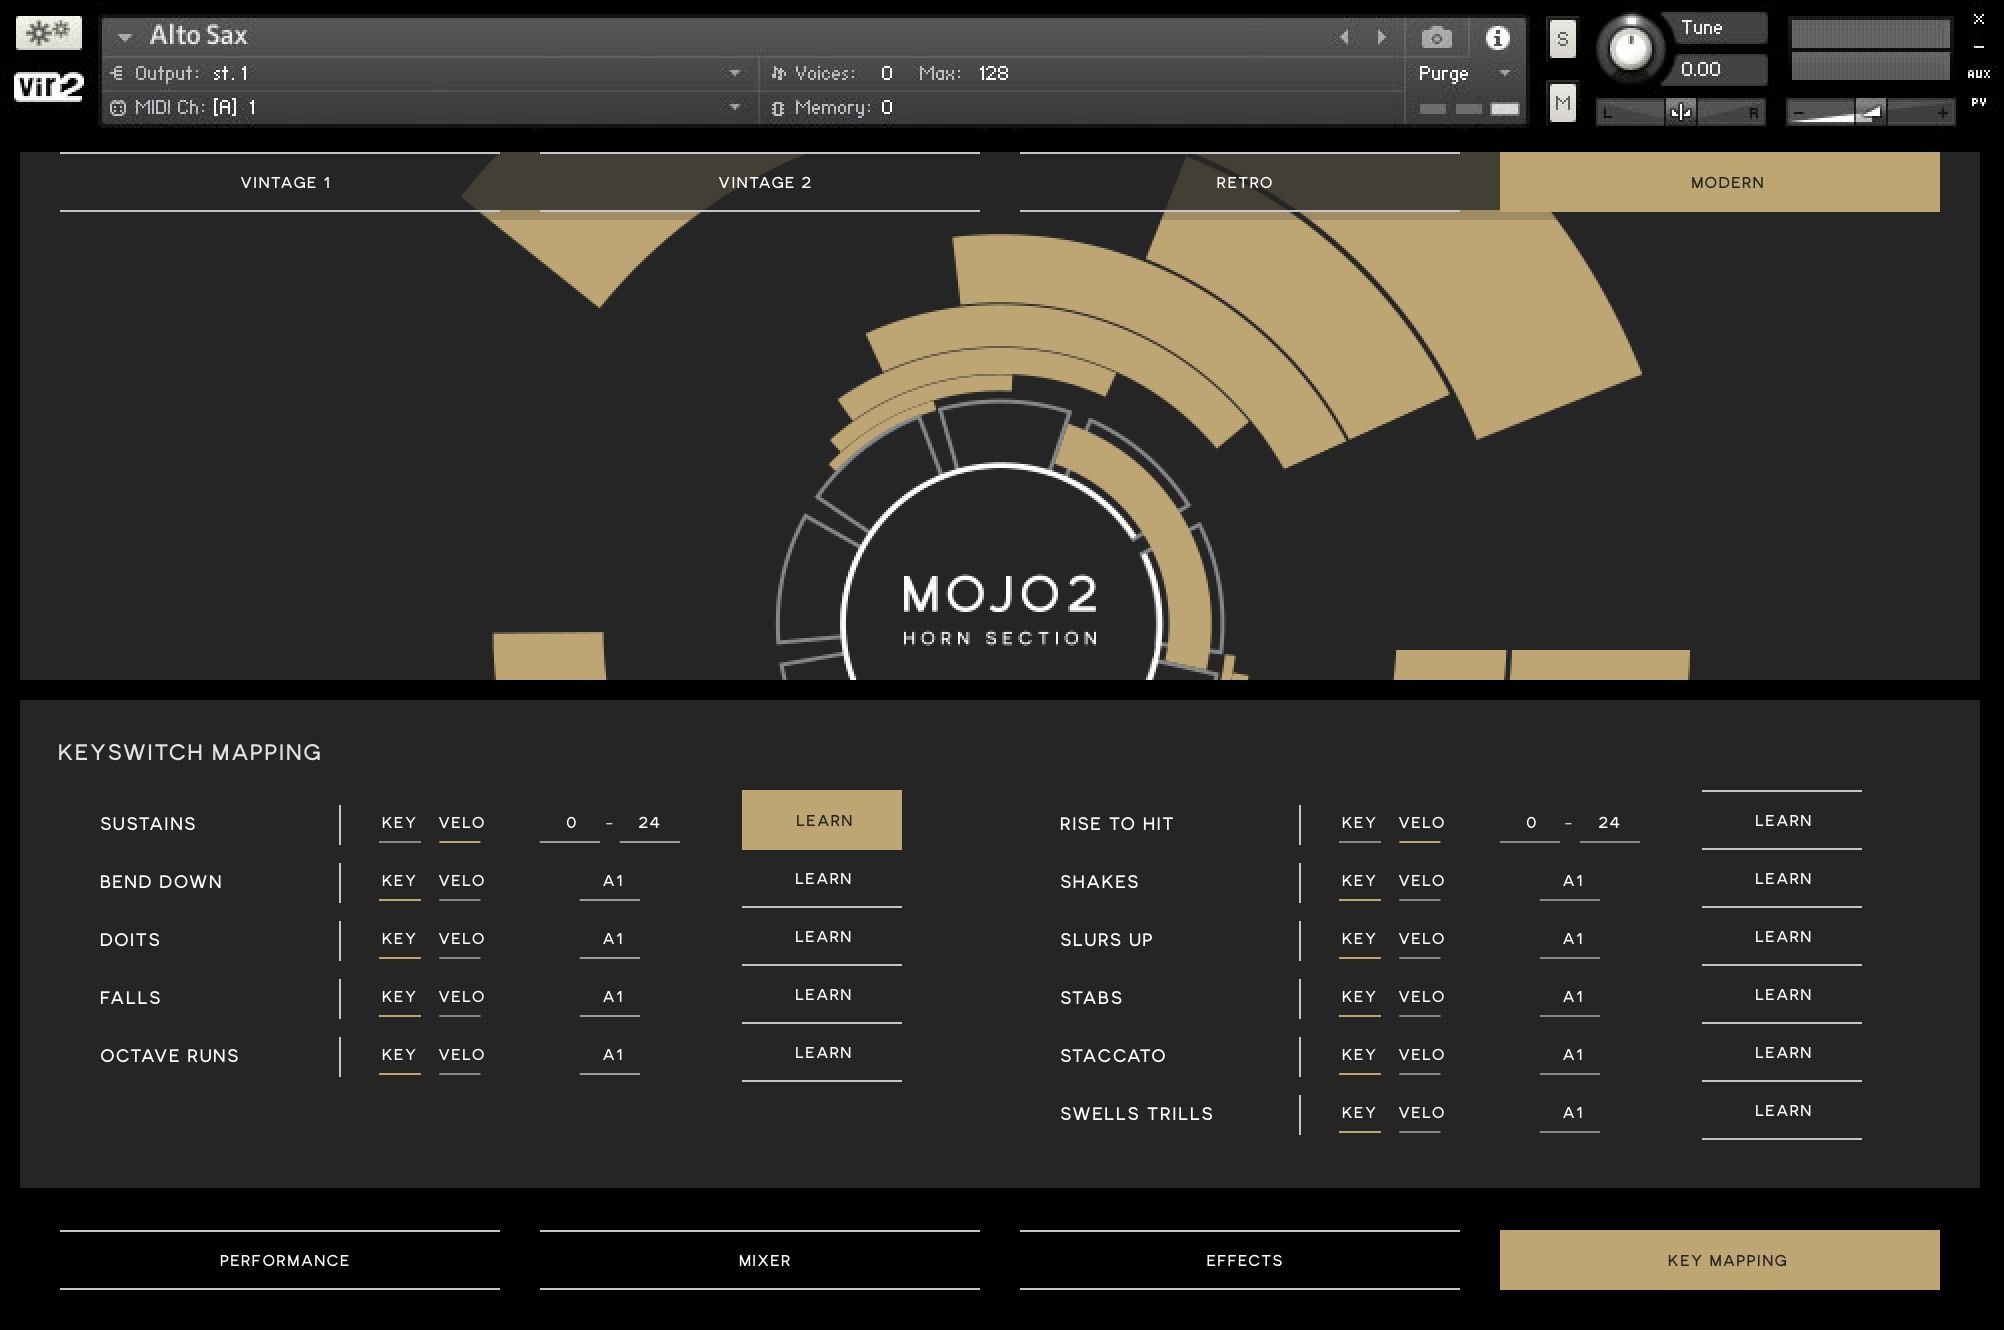The width and height of the screenshot is (2004, 1330).
Task: Open the snapshot camera icon
Action: 1436,38
